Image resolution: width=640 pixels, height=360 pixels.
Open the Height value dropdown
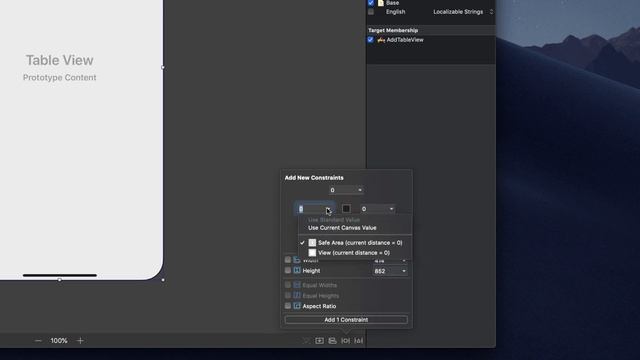tap(403, 271)
